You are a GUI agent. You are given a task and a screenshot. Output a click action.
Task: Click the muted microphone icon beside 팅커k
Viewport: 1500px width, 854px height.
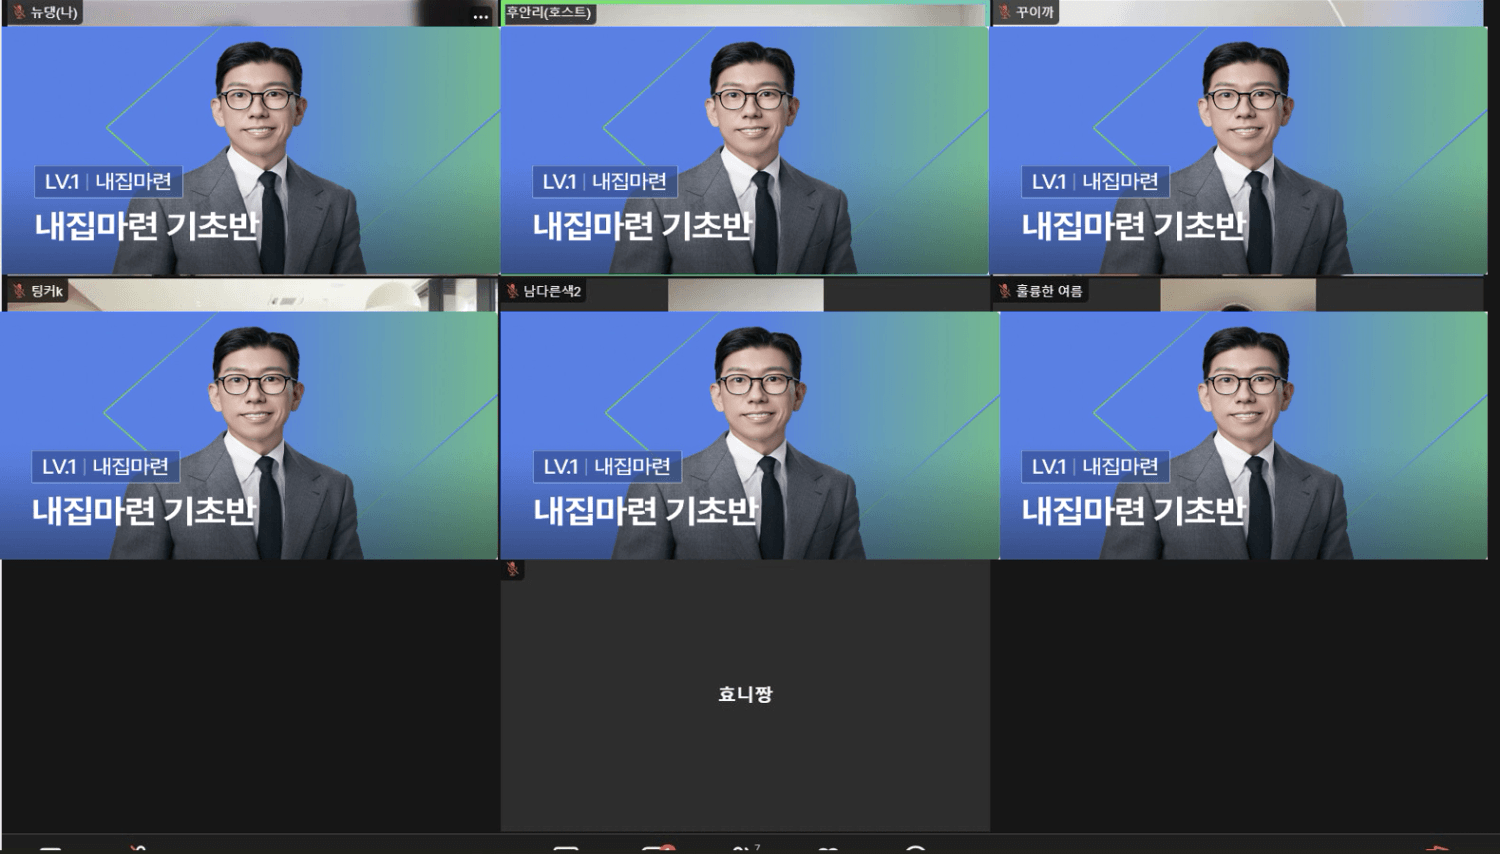click(18, 291)
